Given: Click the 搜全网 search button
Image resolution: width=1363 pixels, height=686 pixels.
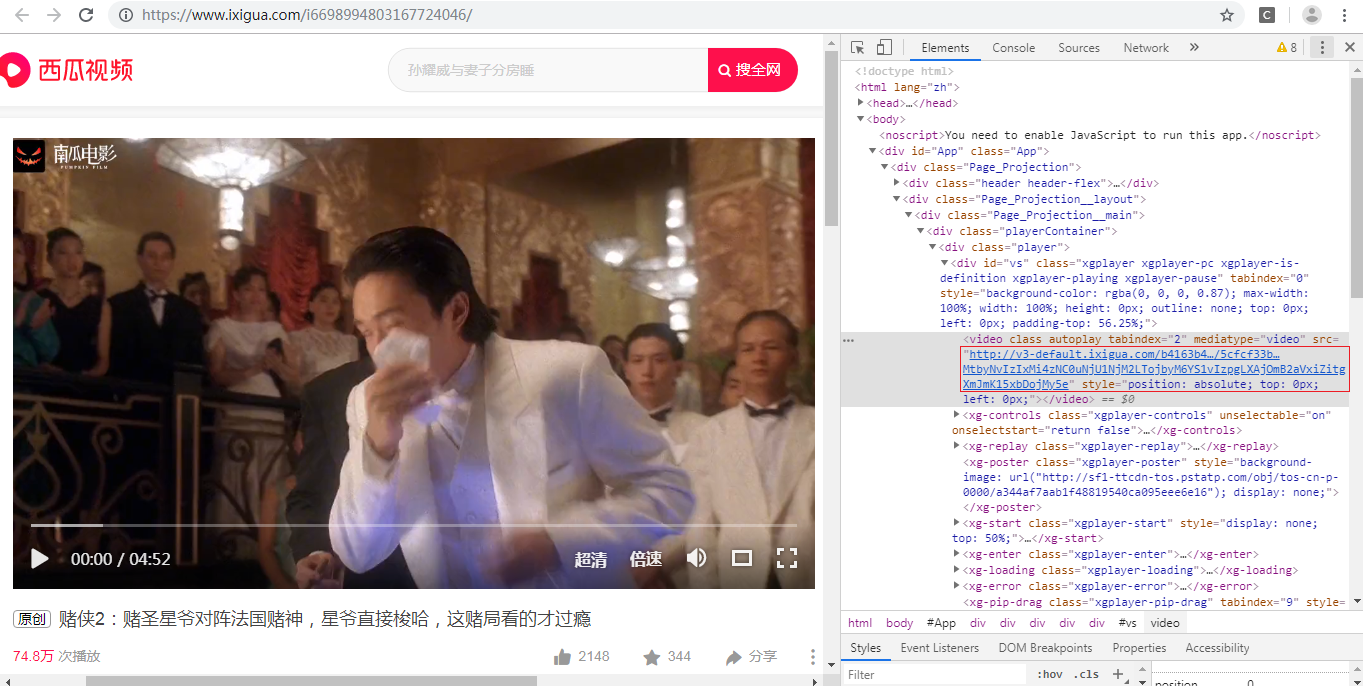Looking at the screenshot, I should (753, 70).
